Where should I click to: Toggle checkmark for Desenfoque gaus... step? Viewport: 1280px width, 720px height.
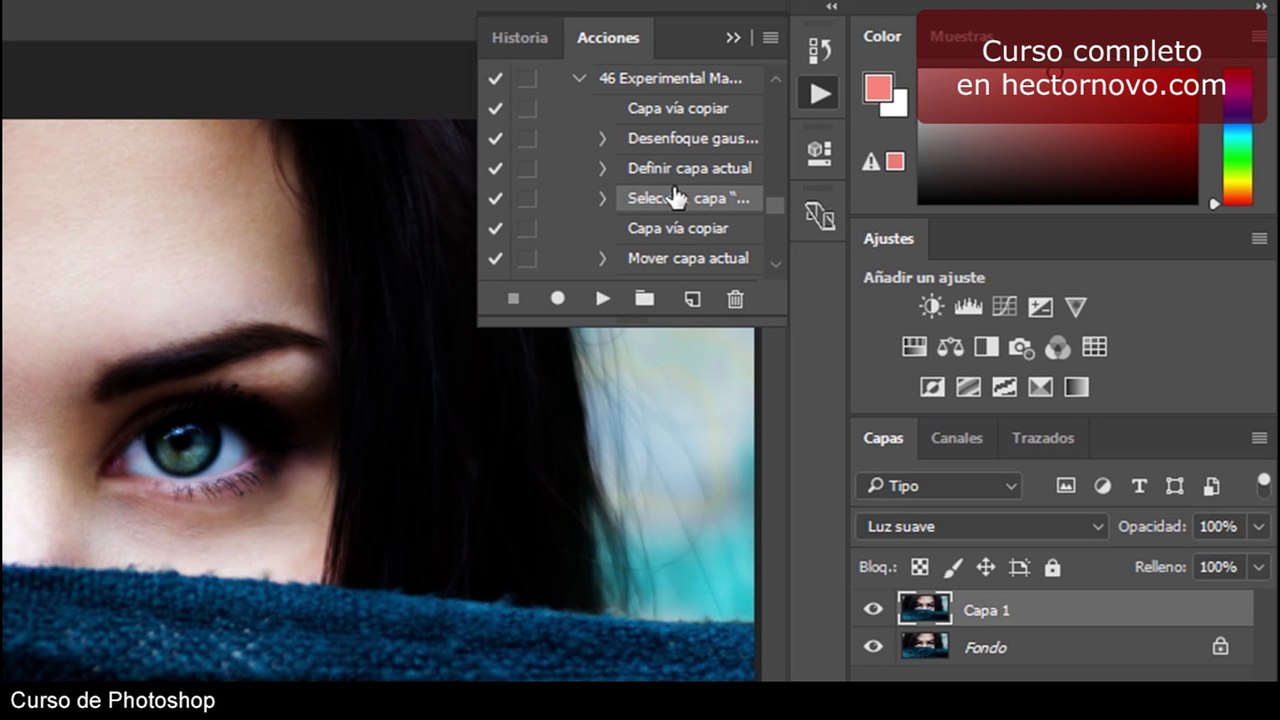pos(495,138)
